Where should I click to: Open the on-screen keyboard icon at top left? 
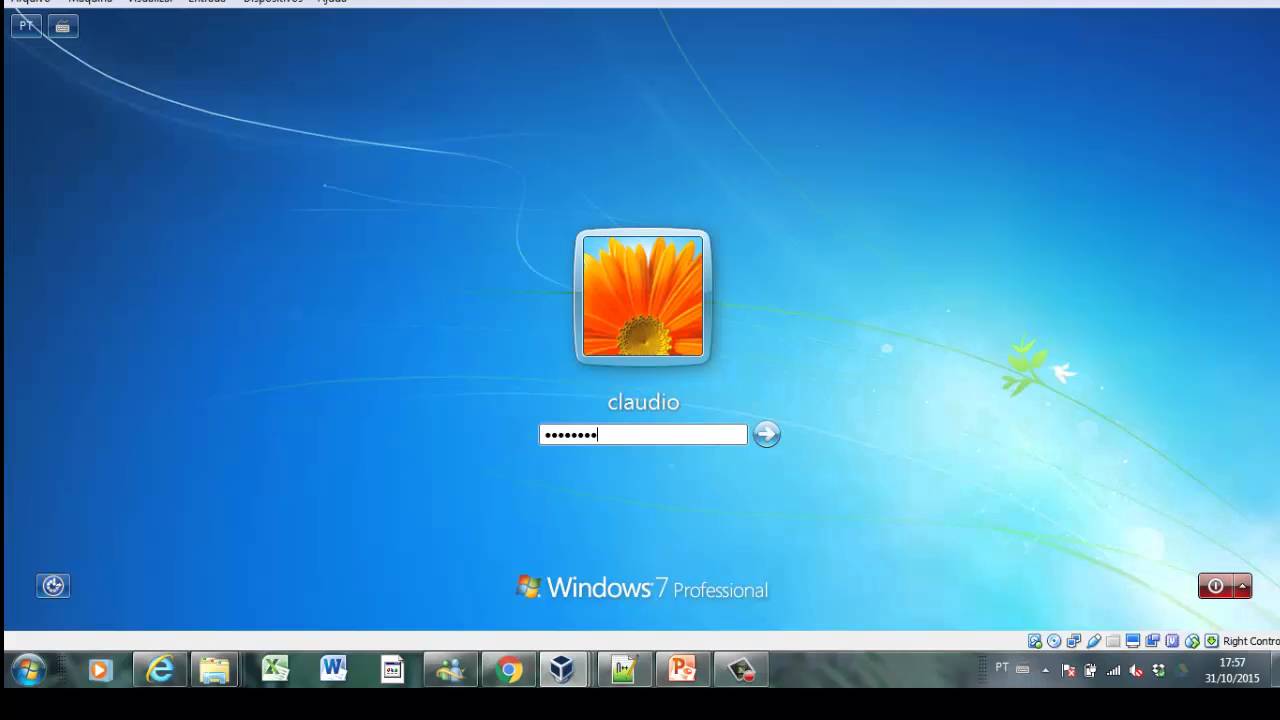click(x=62, y=26)
